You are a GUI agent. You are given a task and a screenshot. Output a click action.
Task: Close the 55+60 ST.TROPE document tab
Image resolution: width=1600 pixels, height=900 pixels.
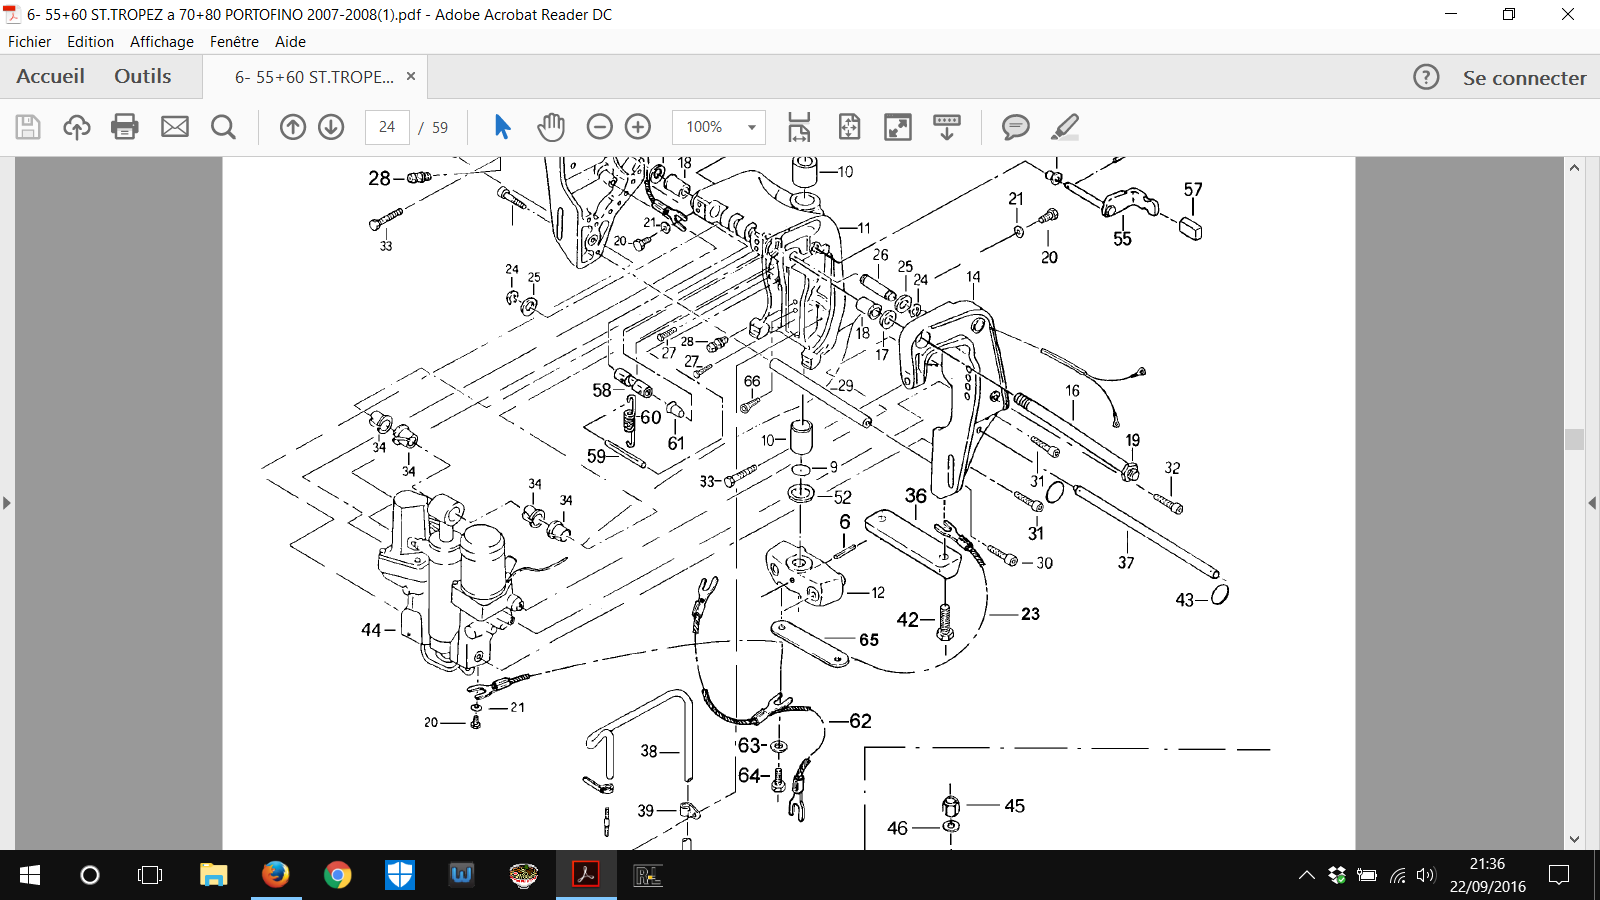[410, 76]
